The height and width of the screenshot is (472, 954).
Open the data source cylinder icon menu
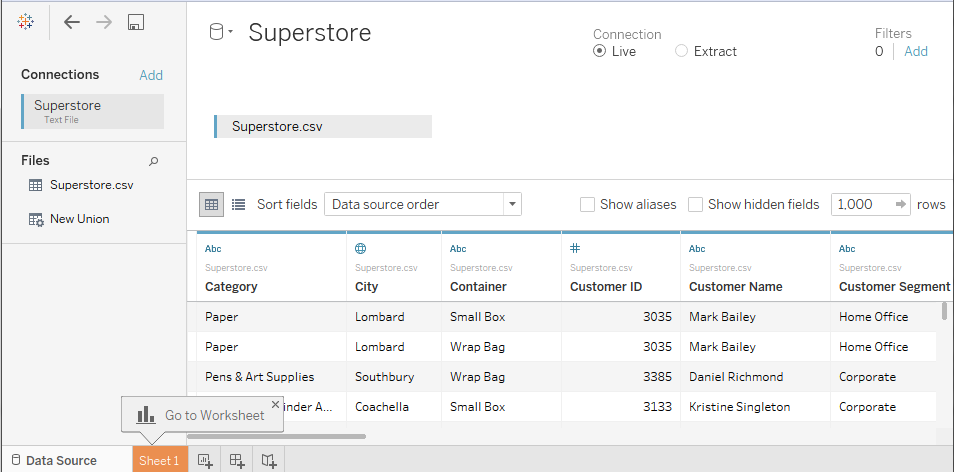click(x=221, y=32)
